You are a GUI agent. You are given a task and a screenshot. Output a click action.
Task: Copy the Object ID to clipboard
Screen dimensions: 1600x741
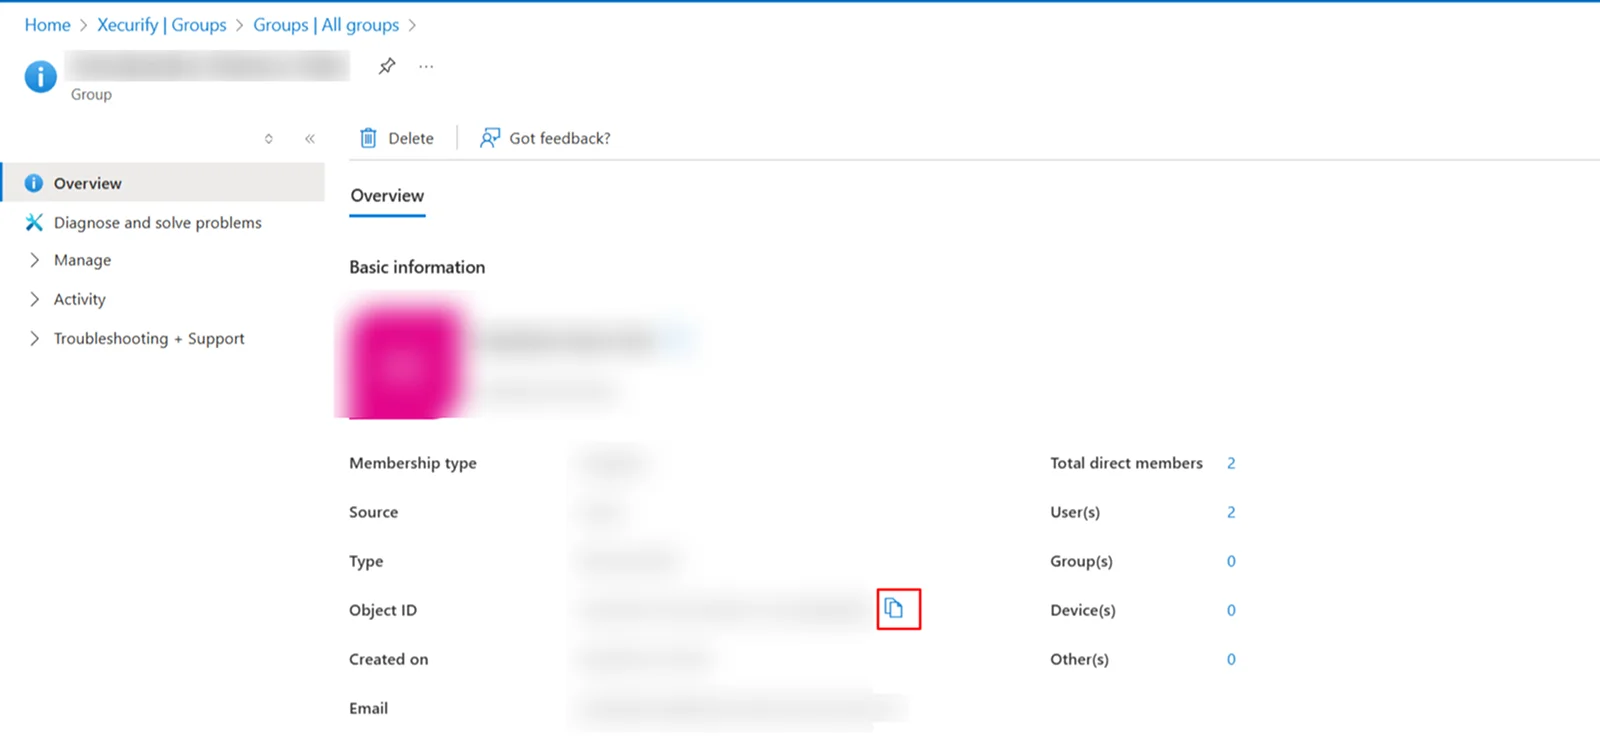[894, 608]
